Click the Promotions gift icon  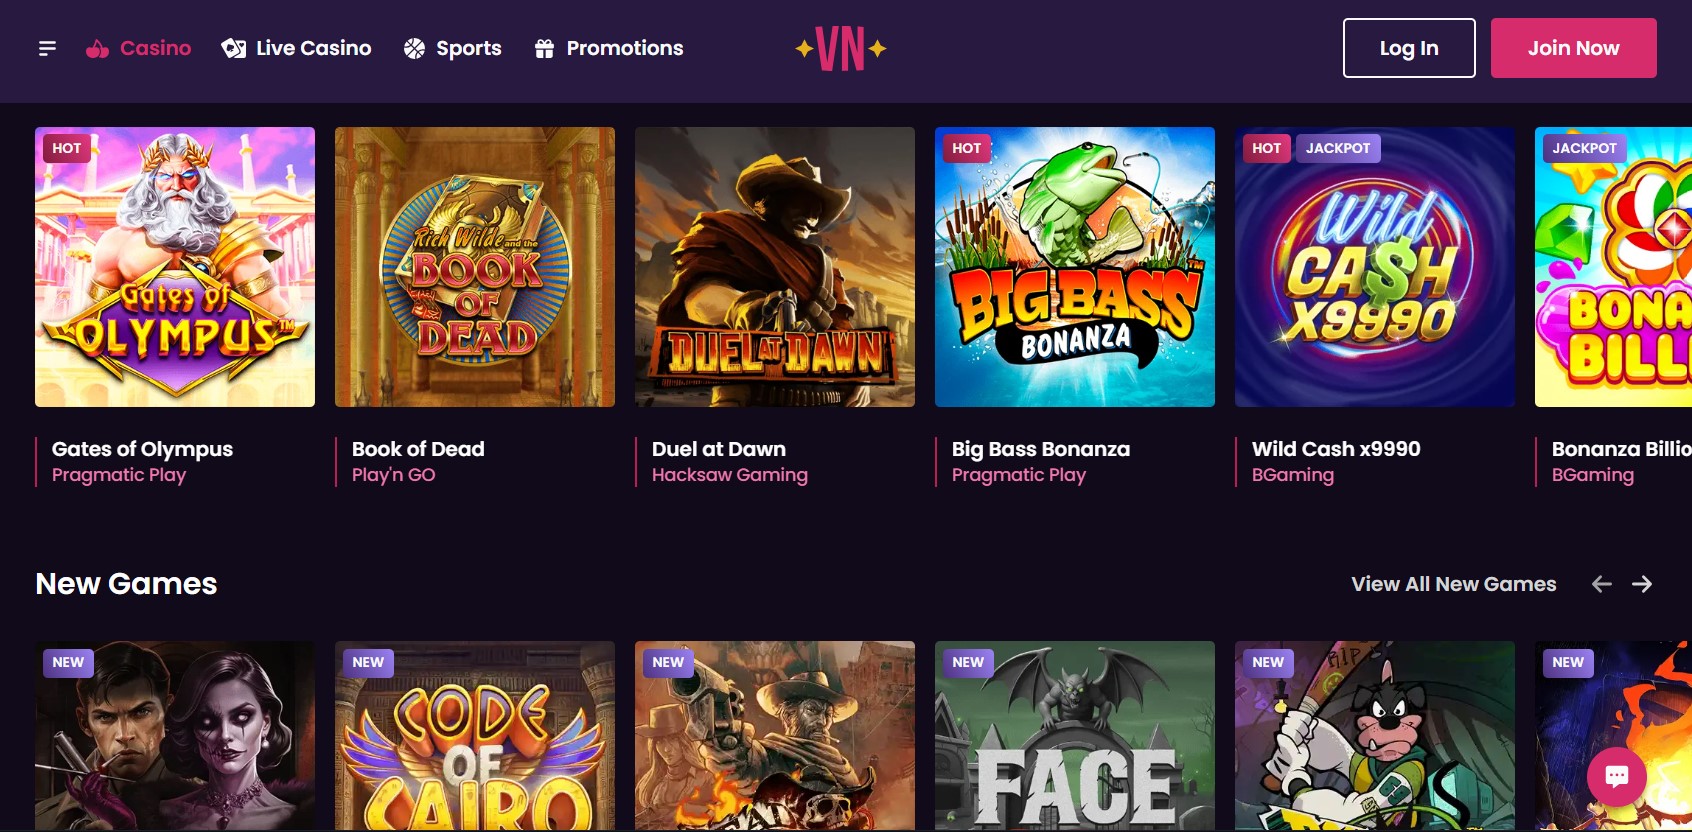tap(544, 48)
